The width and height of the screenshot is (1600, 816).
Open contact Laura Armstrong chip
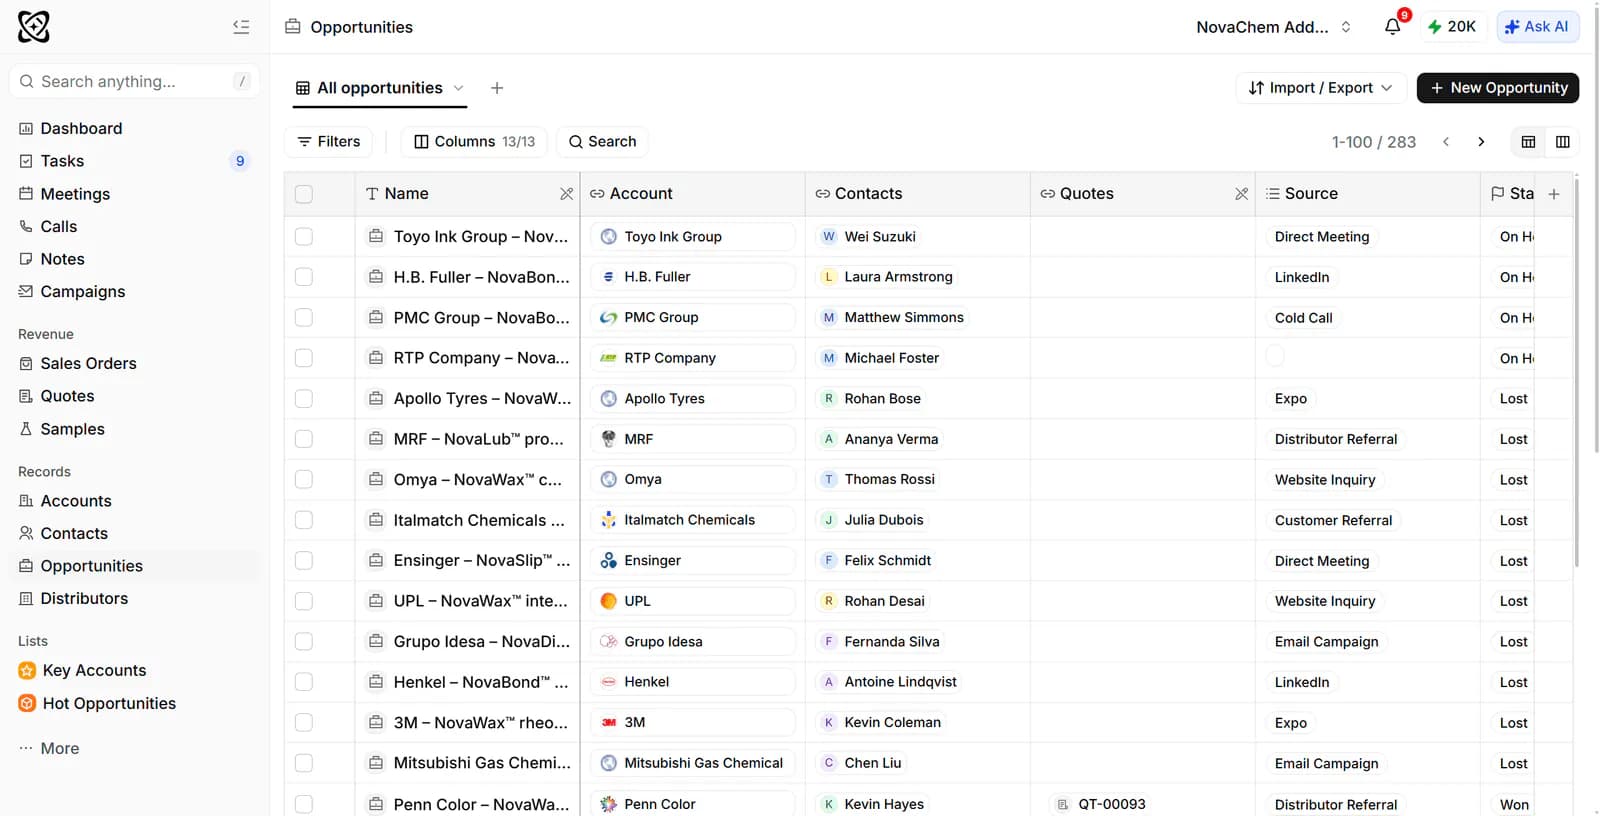tap(887, 277)
